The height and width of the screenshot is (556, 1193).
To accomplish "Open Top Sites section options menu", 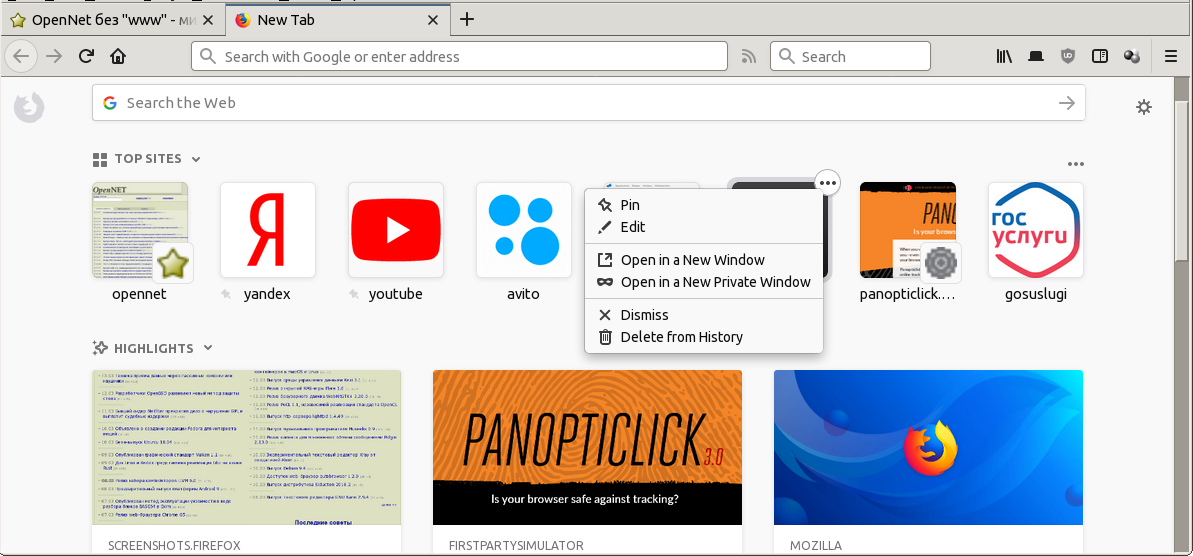I will [1075, 164].
